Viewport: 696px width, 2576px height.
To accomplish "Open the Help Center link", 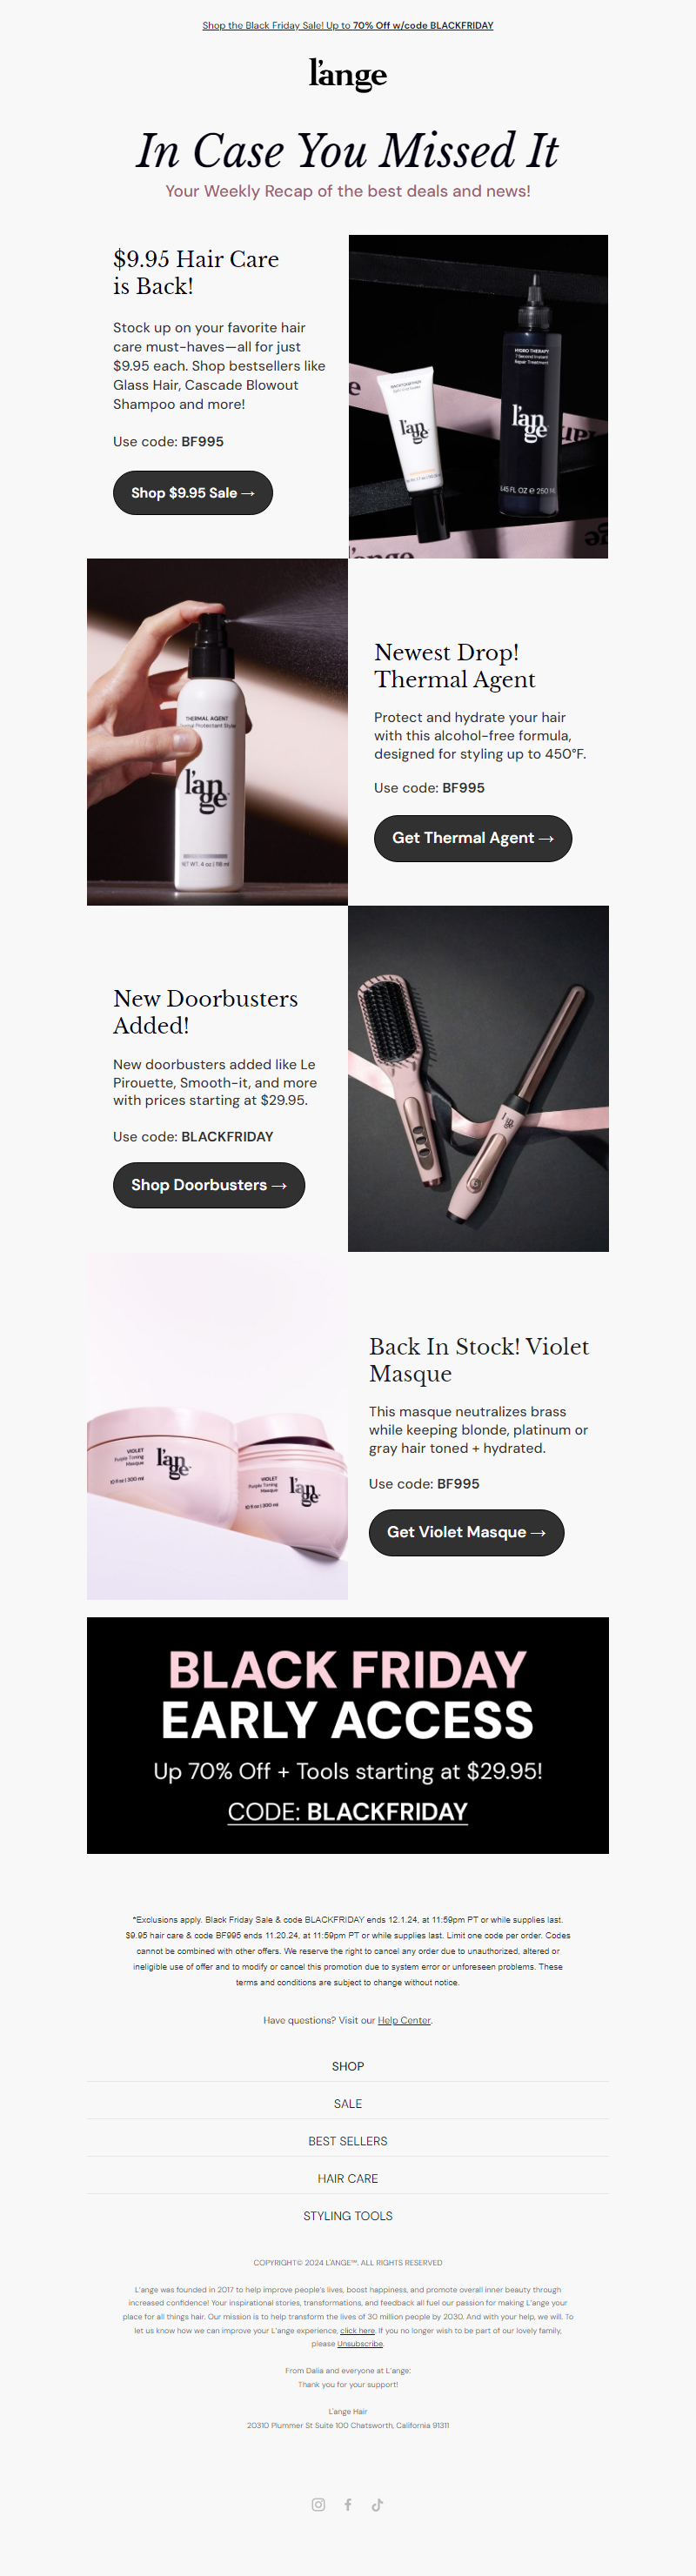I will click(404, 2020).
